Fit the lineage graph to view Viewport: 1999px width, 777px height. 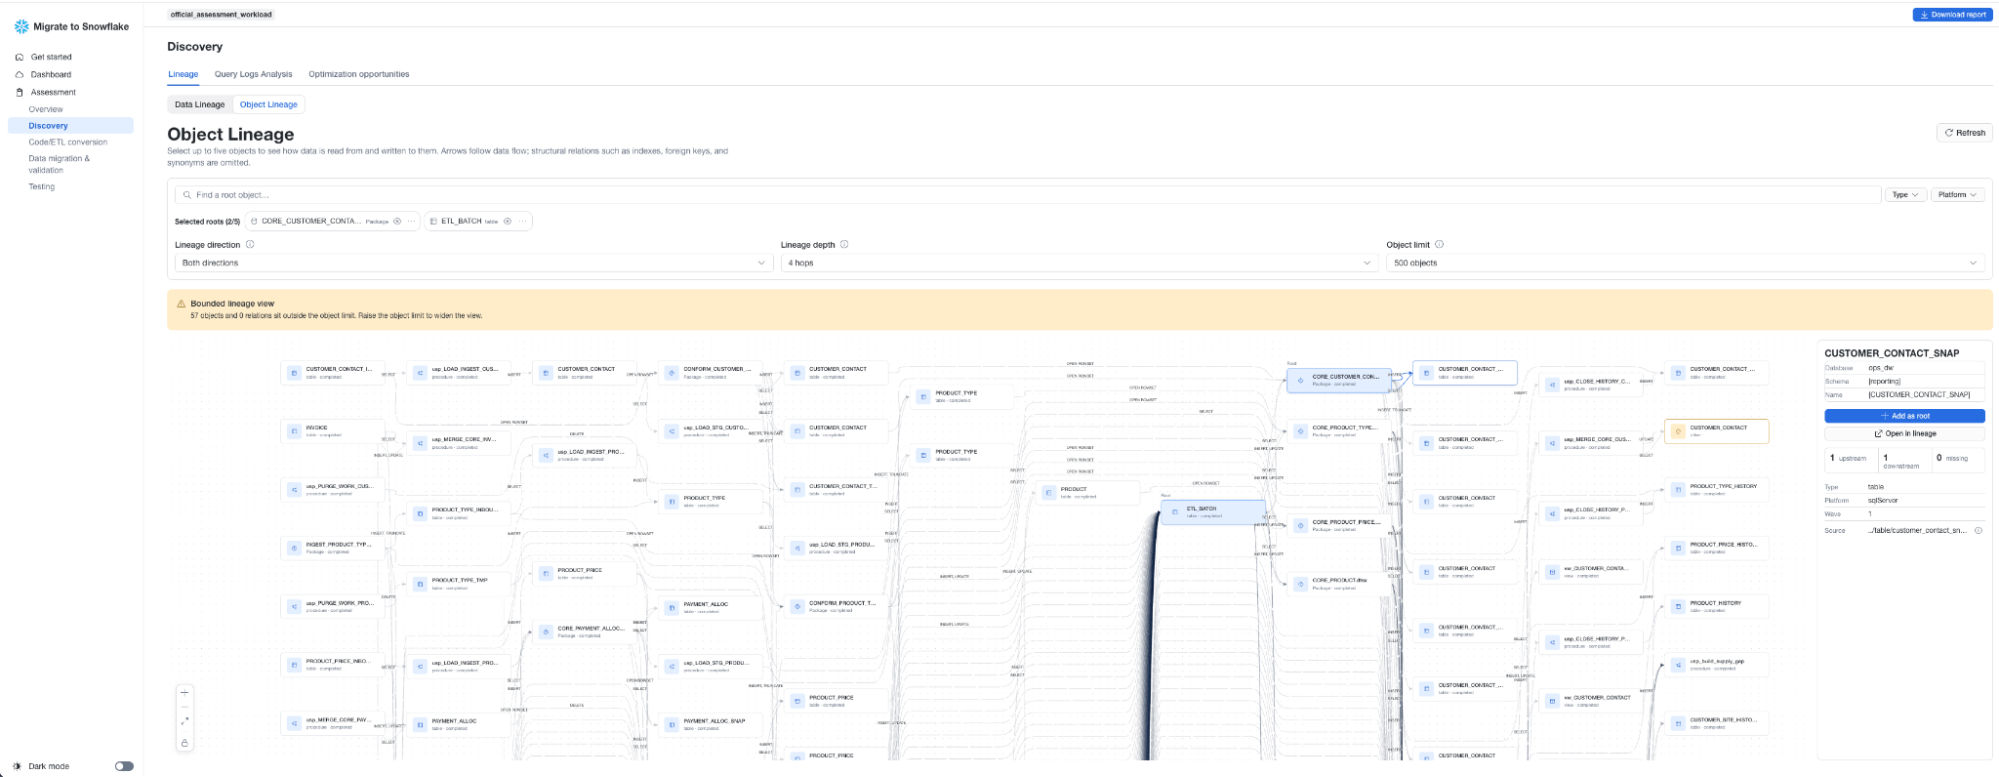pyautogui.click(x=184, y=721)
